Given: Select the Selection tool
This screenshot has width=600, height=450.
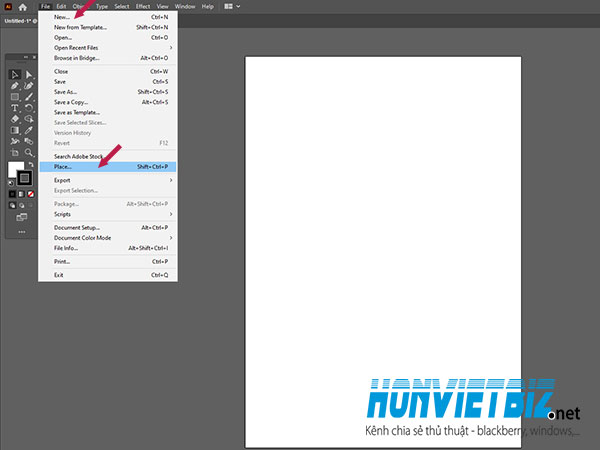Looking at the screenshot, I should pyautogui.click(x=15, y=74).
